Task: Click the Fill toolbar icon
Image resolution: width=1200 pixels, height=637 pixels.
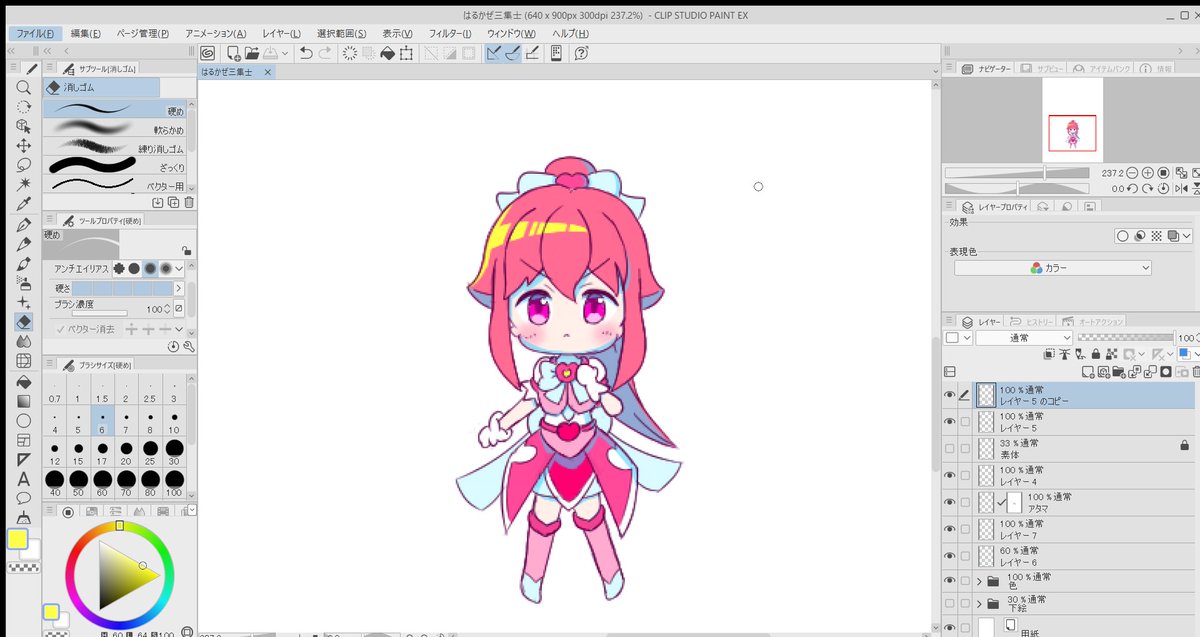Action: point(387,53)
